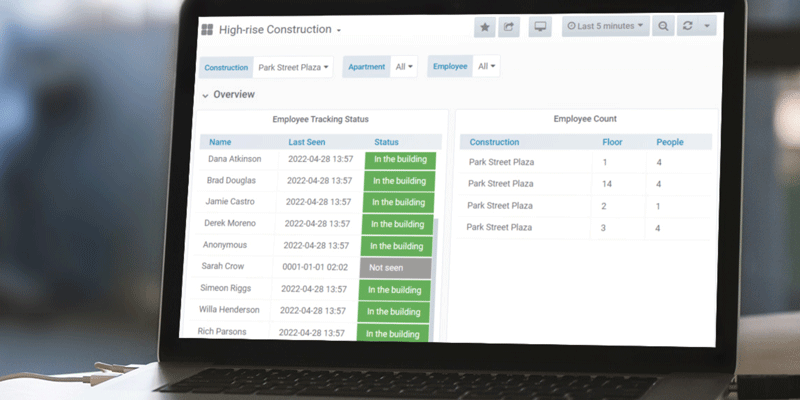Sort by Status column header
Screen dimensions: 800x400
[386, 142]
